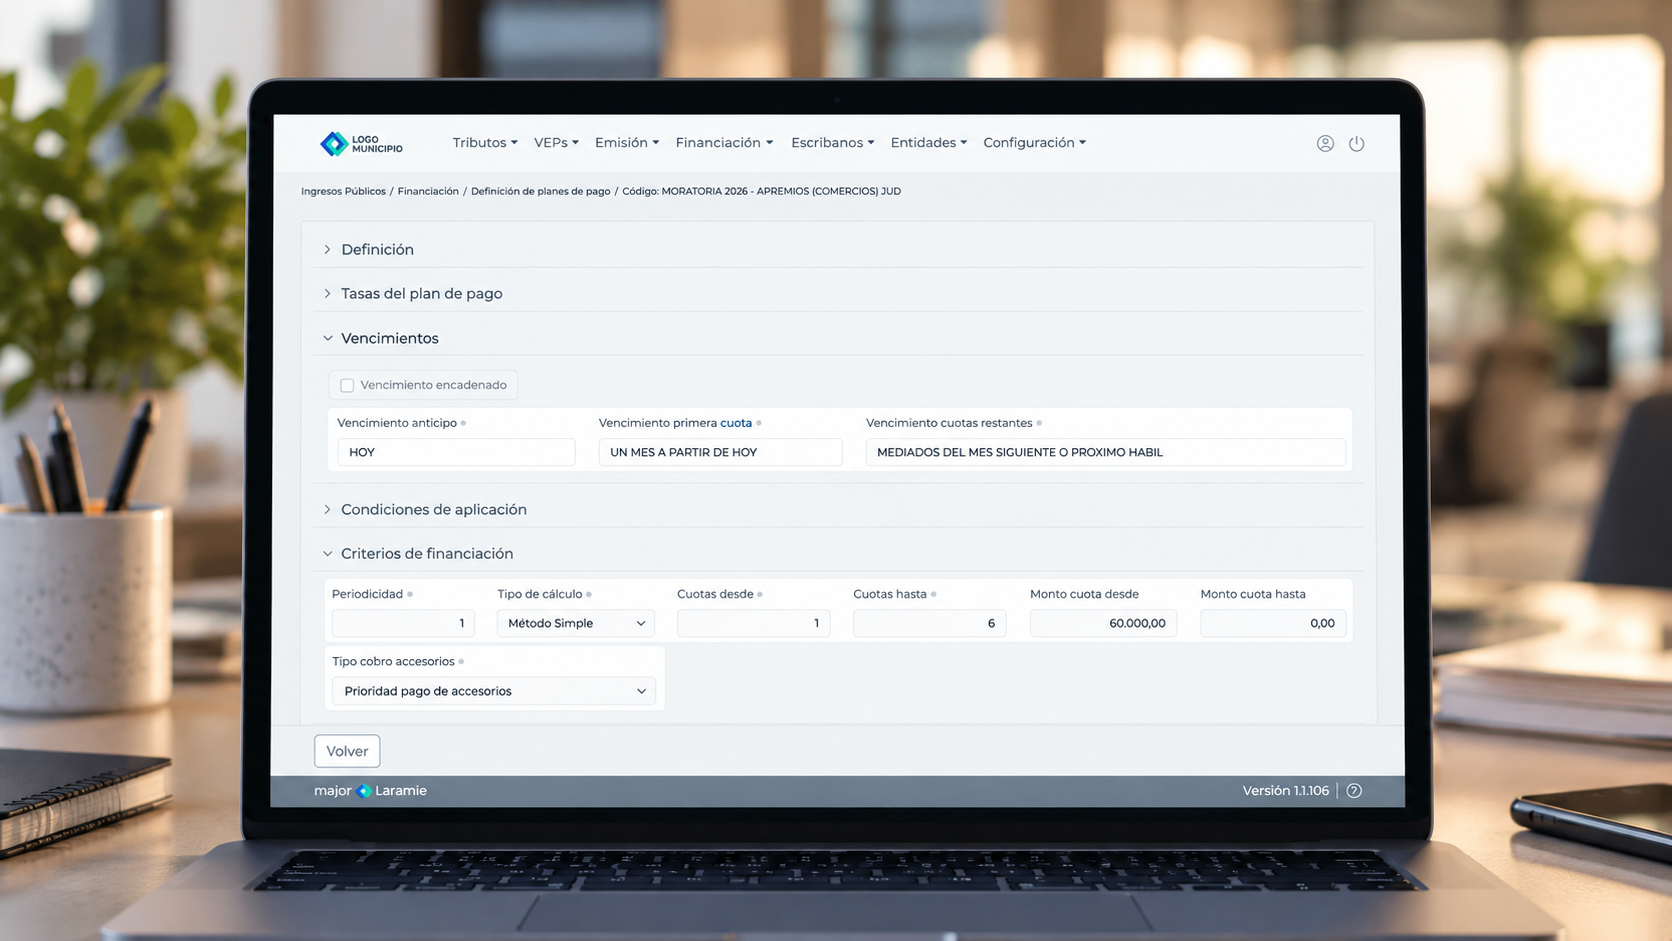This screenshot has width=1672, height=941.
Task: Open the Tipo cobro accesorios dropdown
Action: 494,691
